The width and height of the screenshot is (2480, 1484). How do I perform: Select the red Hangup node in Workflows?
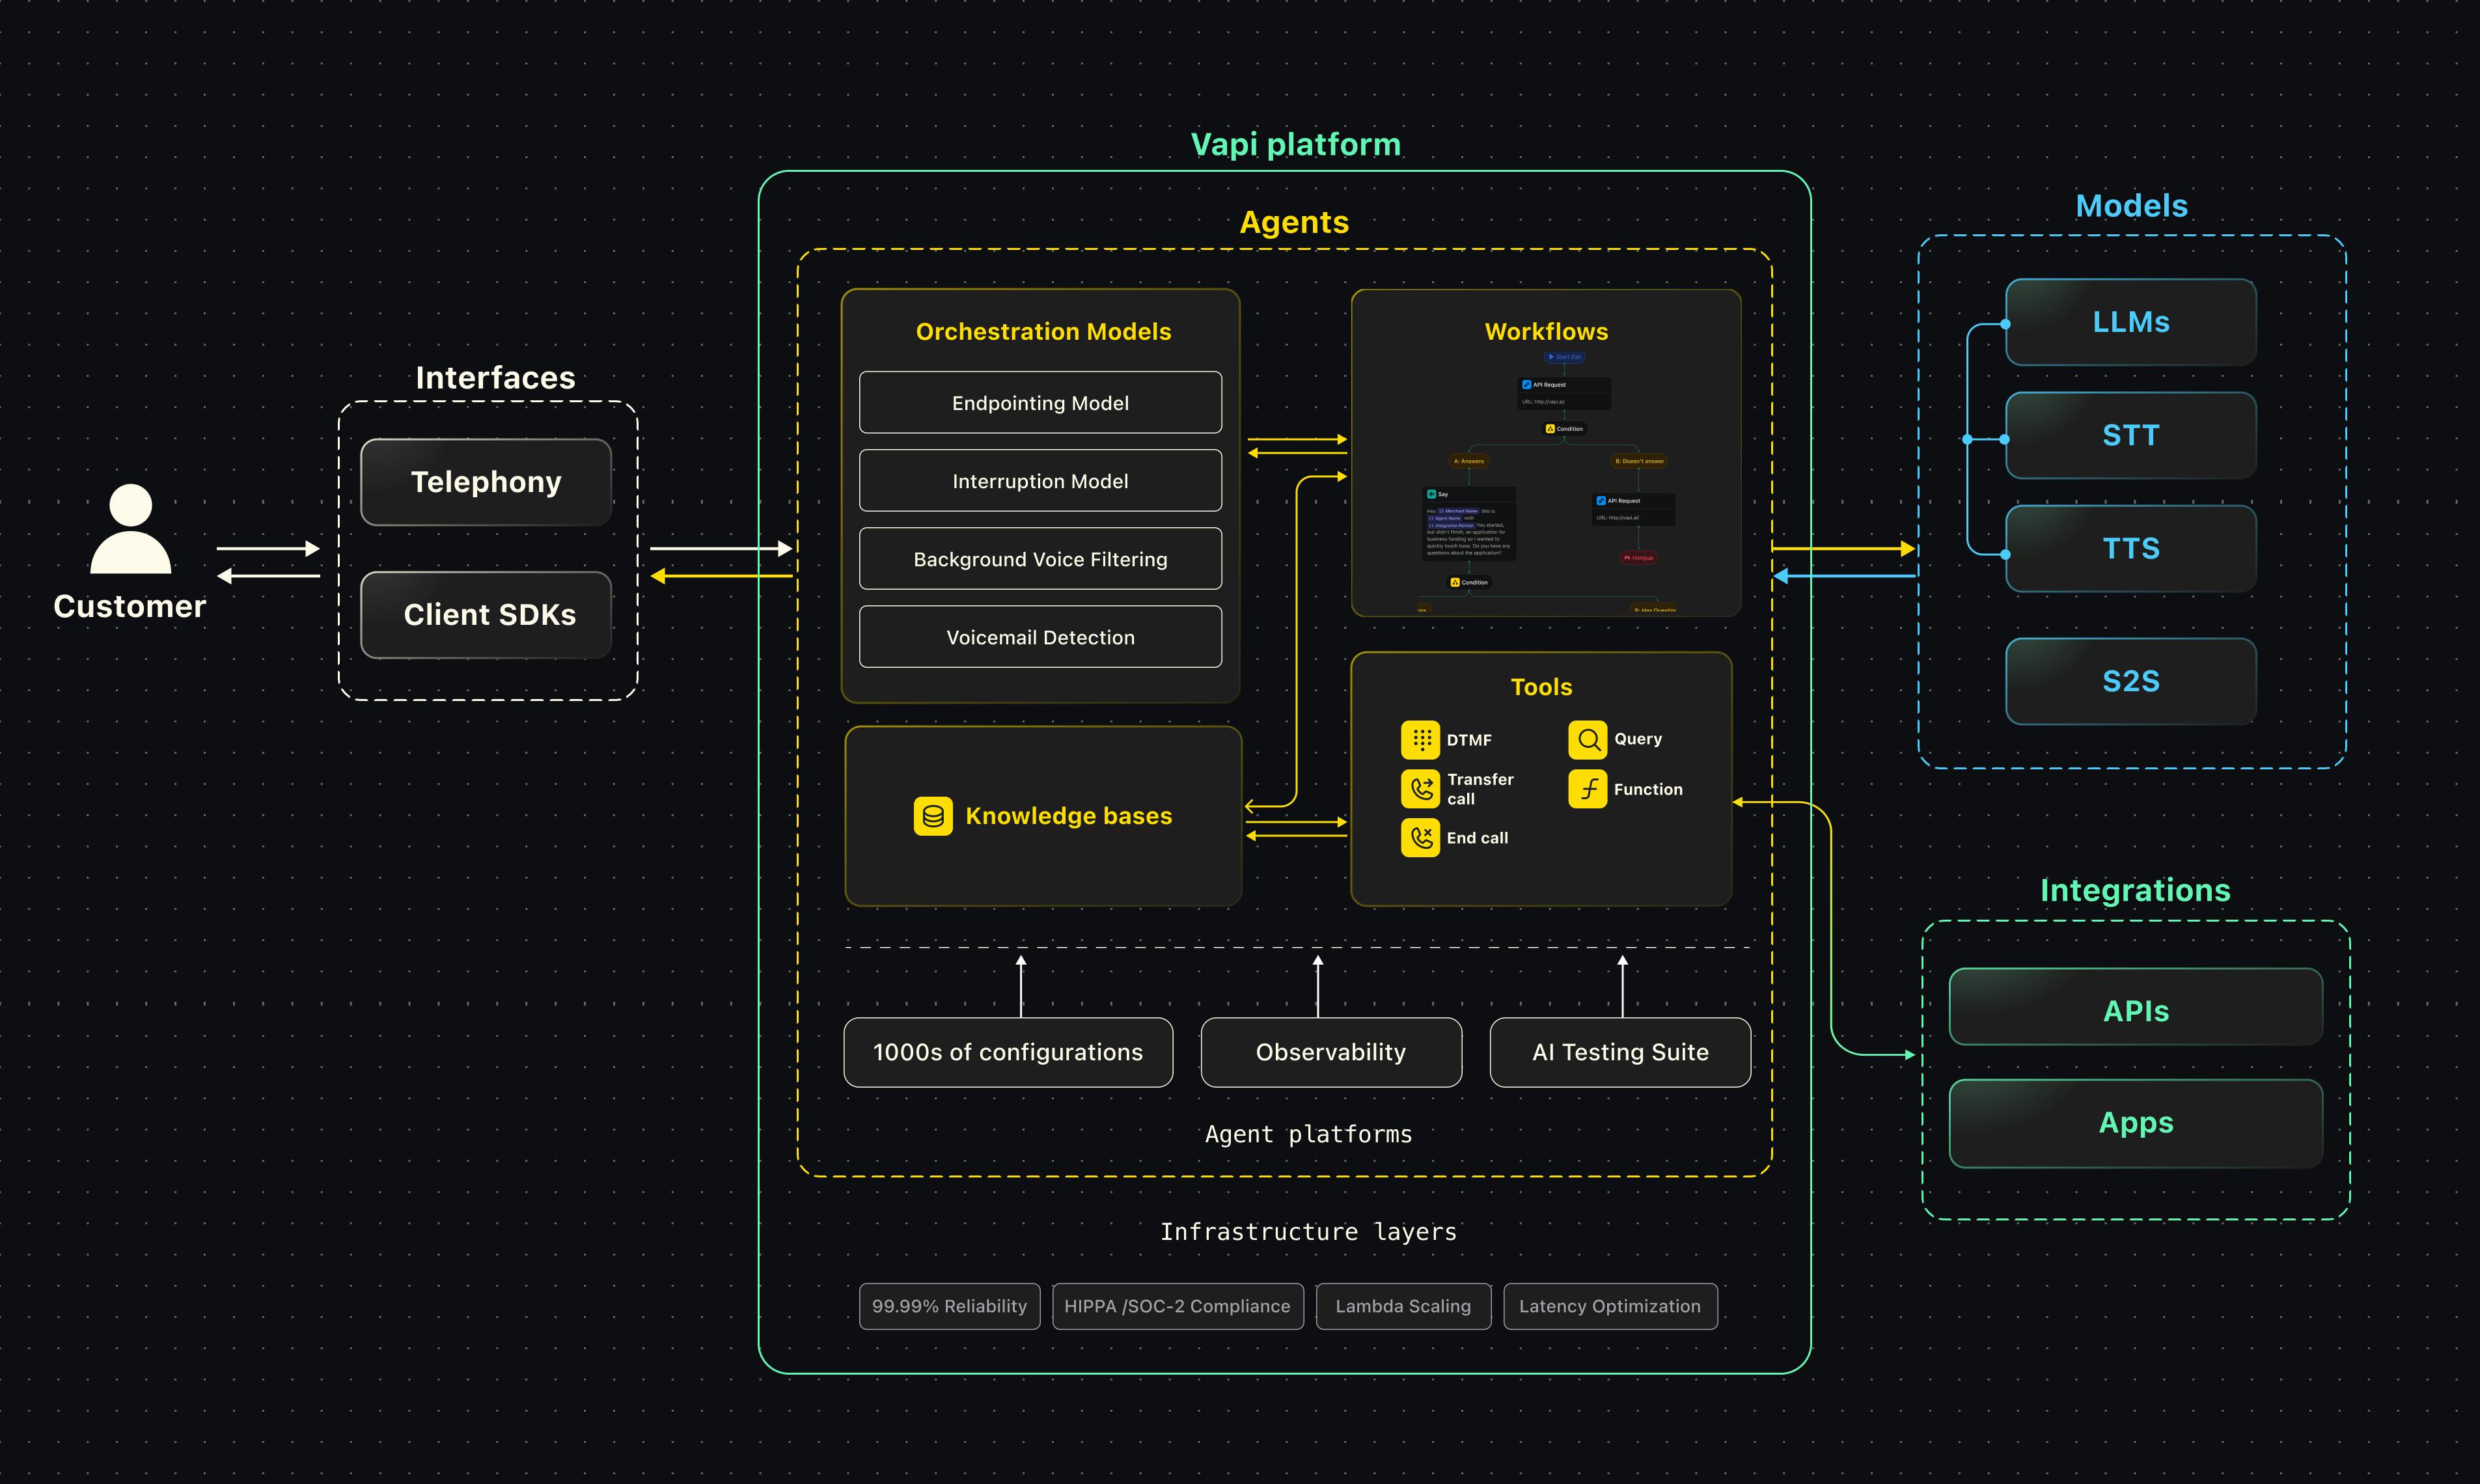tap(1639, 558)
